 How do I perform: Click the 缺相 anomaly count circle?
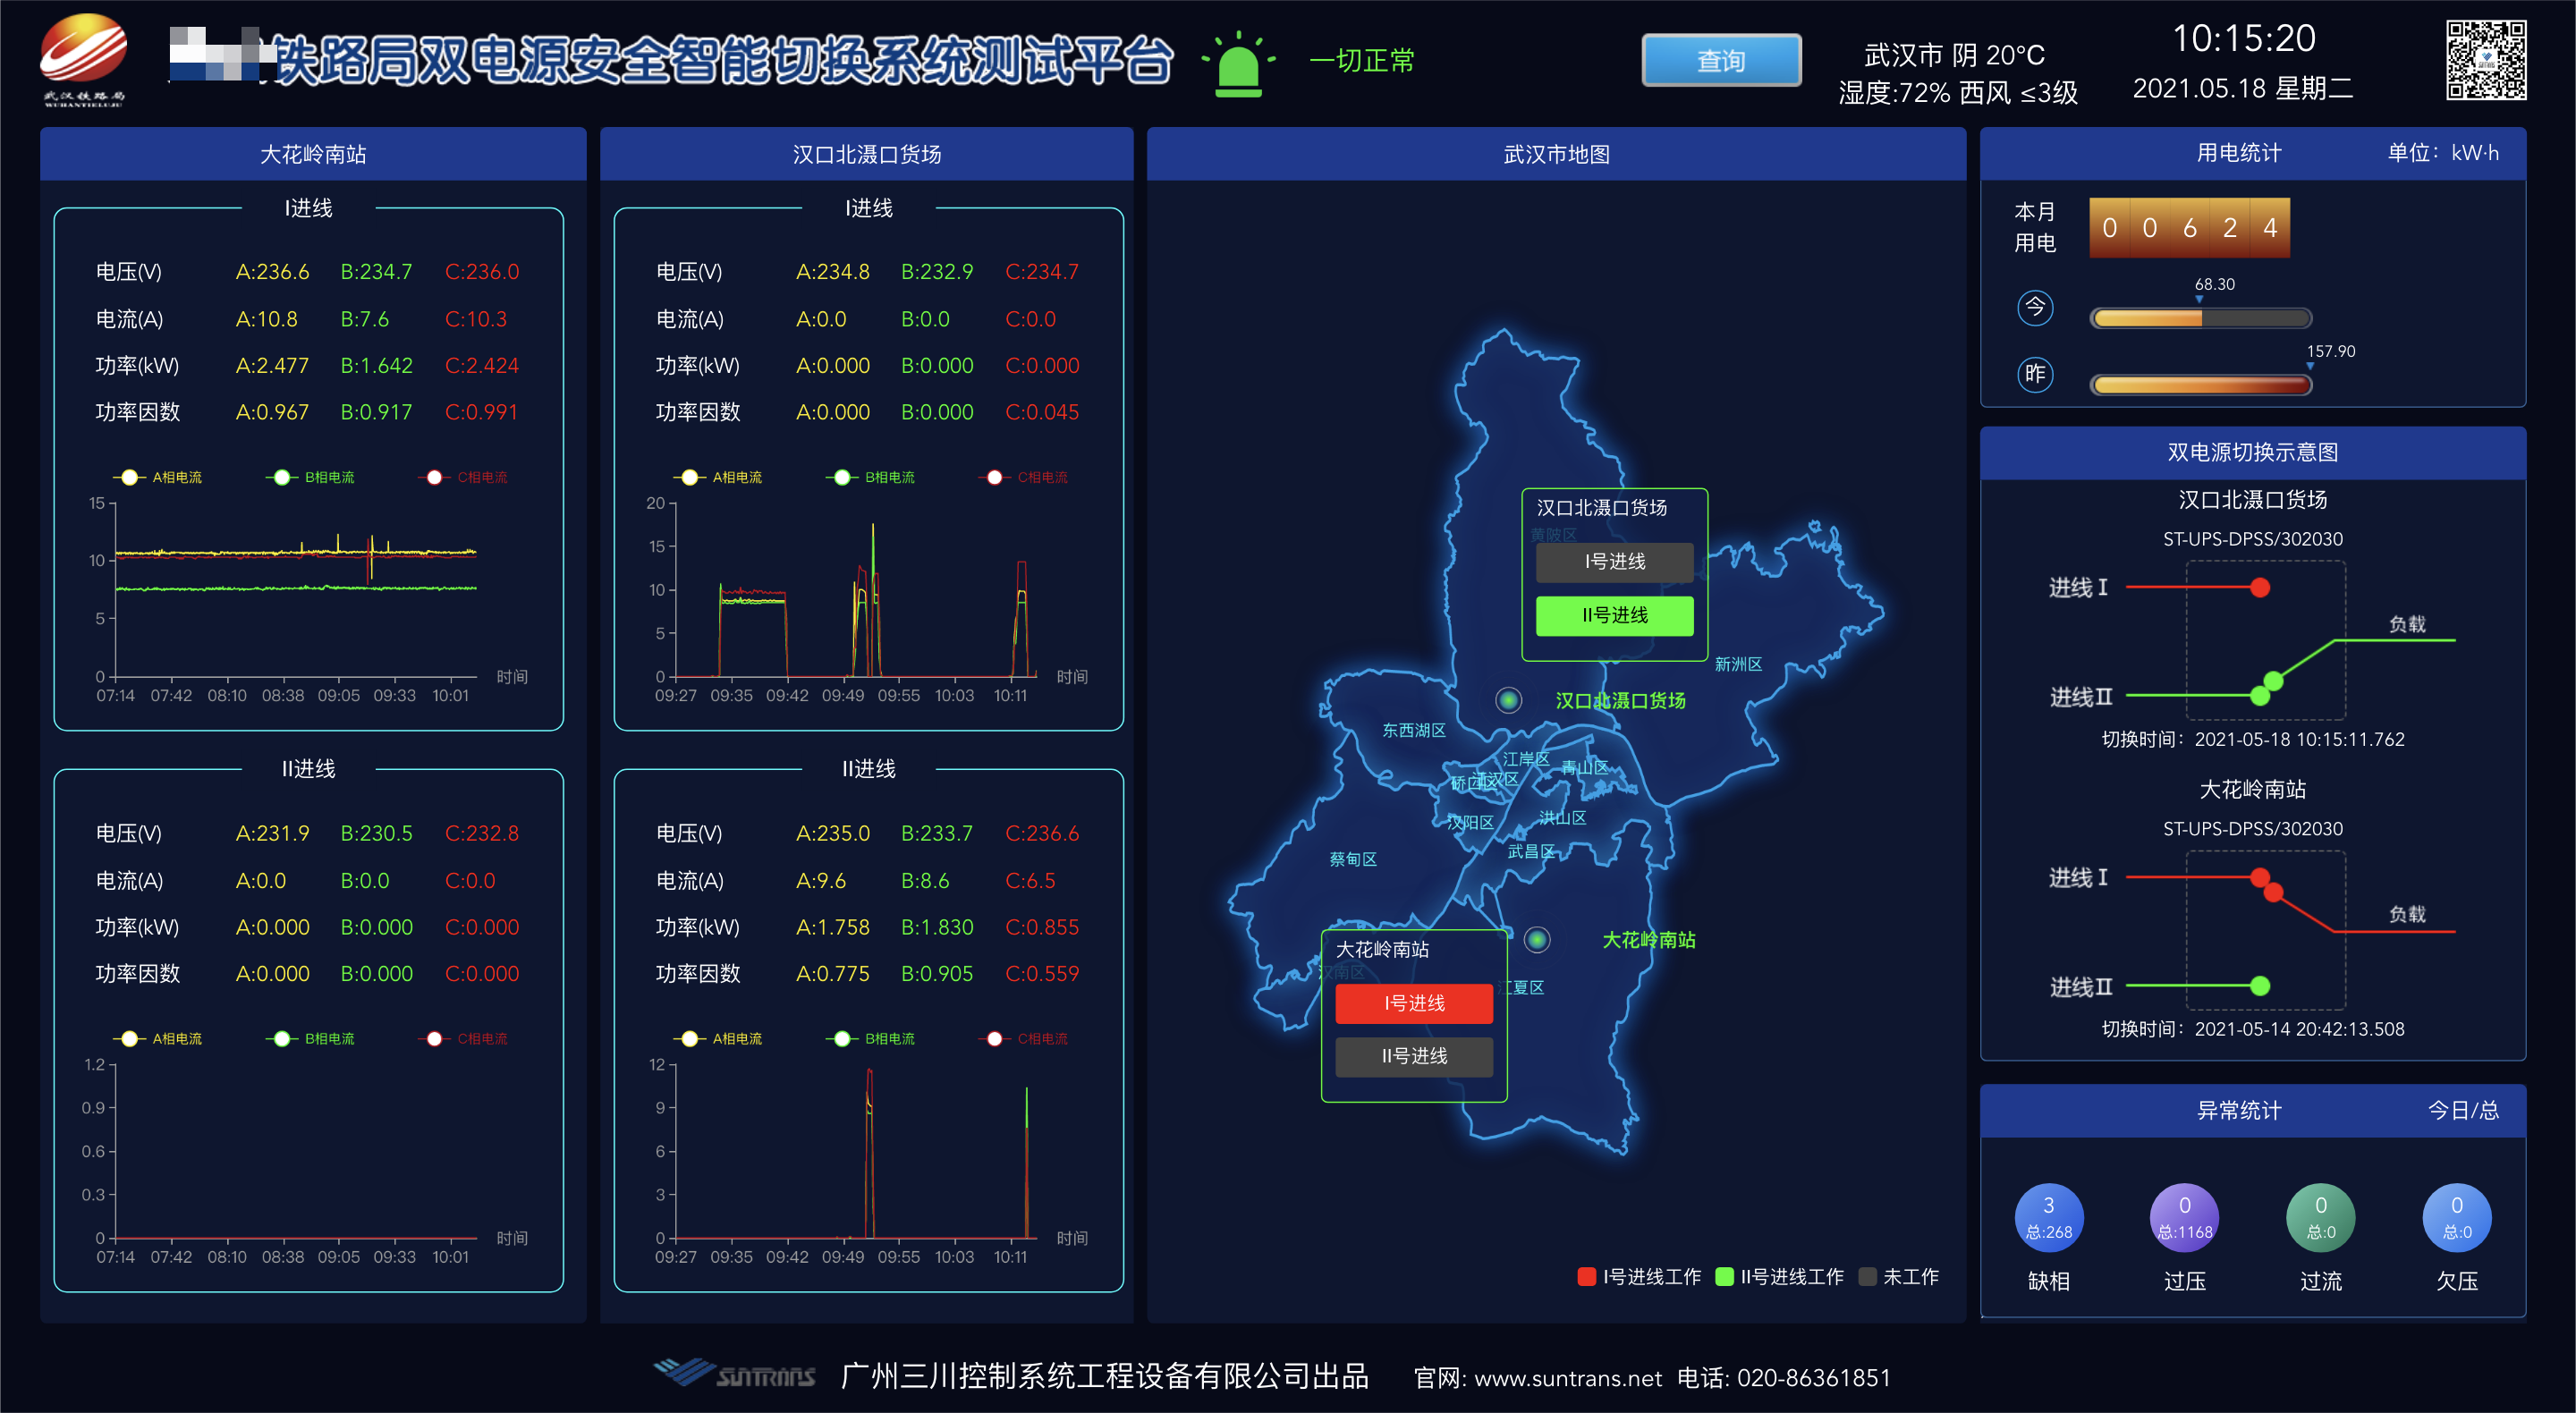tap(2048, 1218)
